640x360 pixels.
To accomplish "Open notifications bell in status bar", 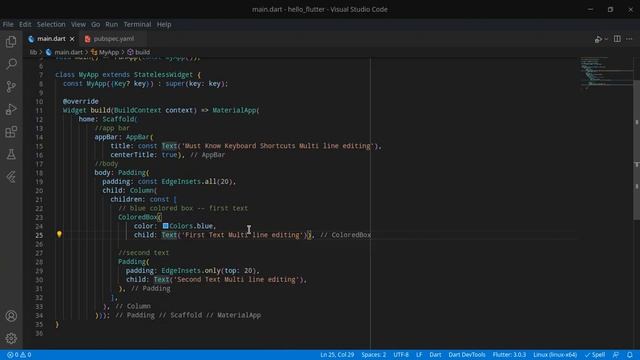I will [630, 355].
